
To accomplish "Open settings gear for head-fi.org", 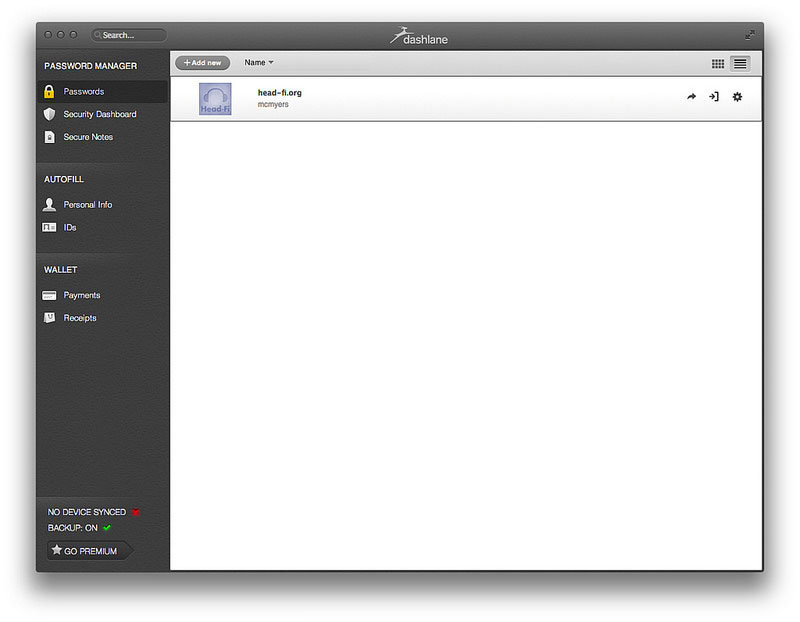I will (737, 96).
